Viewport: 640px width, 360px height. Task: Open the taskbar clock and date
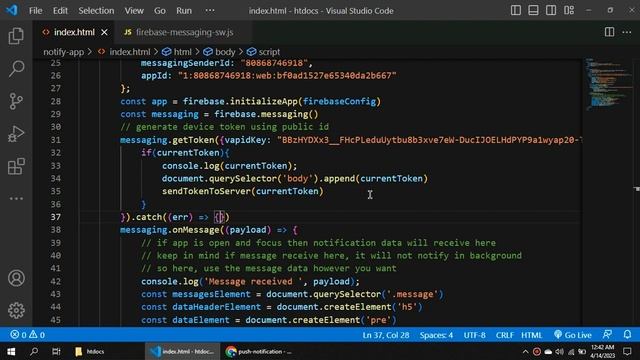pos(602,351)
